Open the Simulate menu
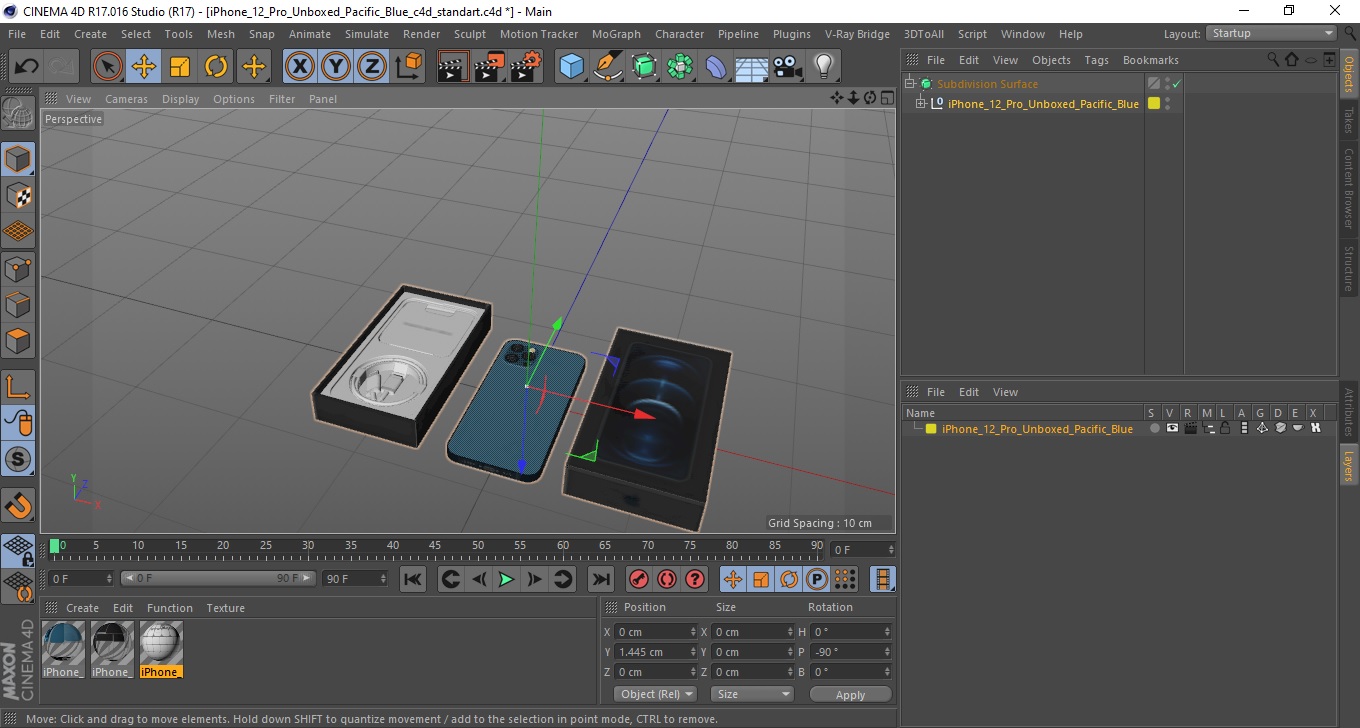 (367, 34)
